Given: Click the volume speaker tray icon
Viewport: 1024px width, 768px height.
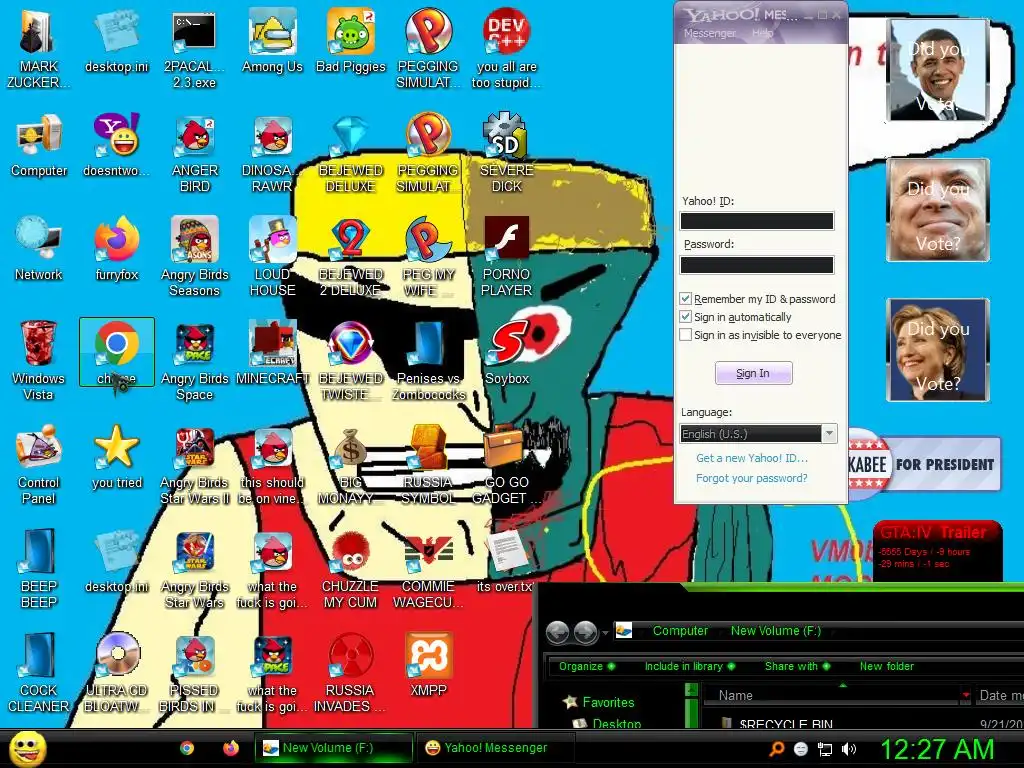Looking at the screenshot, I should [848, 749].
